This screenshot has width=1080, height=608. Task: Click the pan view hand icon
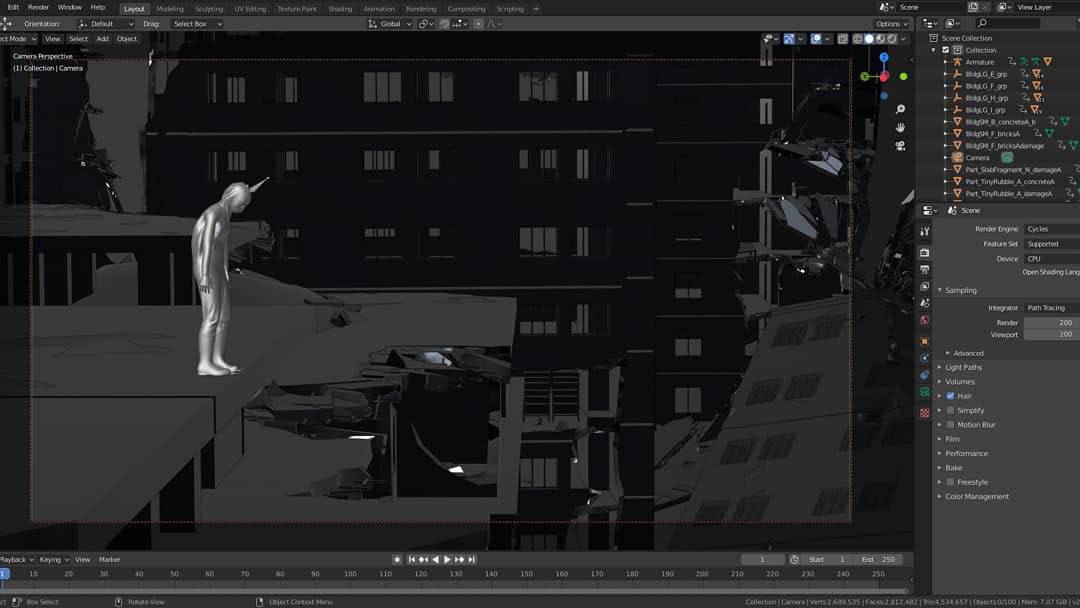pos(900,127)
